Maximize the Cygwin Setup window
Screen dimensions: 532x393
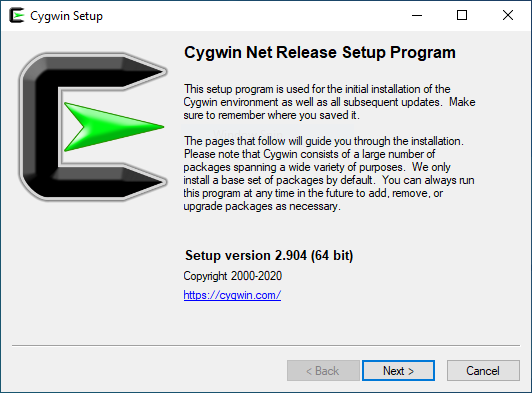(462, 15)
